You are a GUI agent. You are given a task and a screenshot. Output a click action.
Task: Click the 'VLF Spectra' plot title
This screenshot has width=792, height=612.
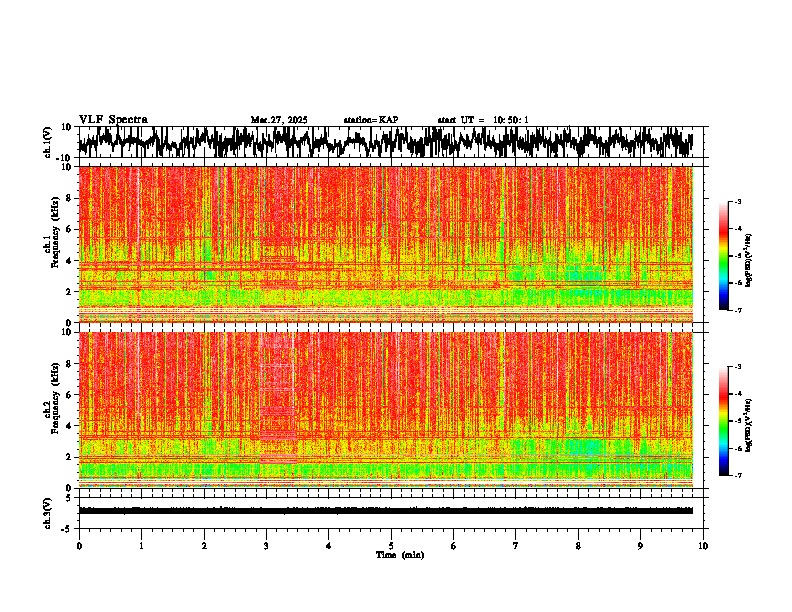113,120
